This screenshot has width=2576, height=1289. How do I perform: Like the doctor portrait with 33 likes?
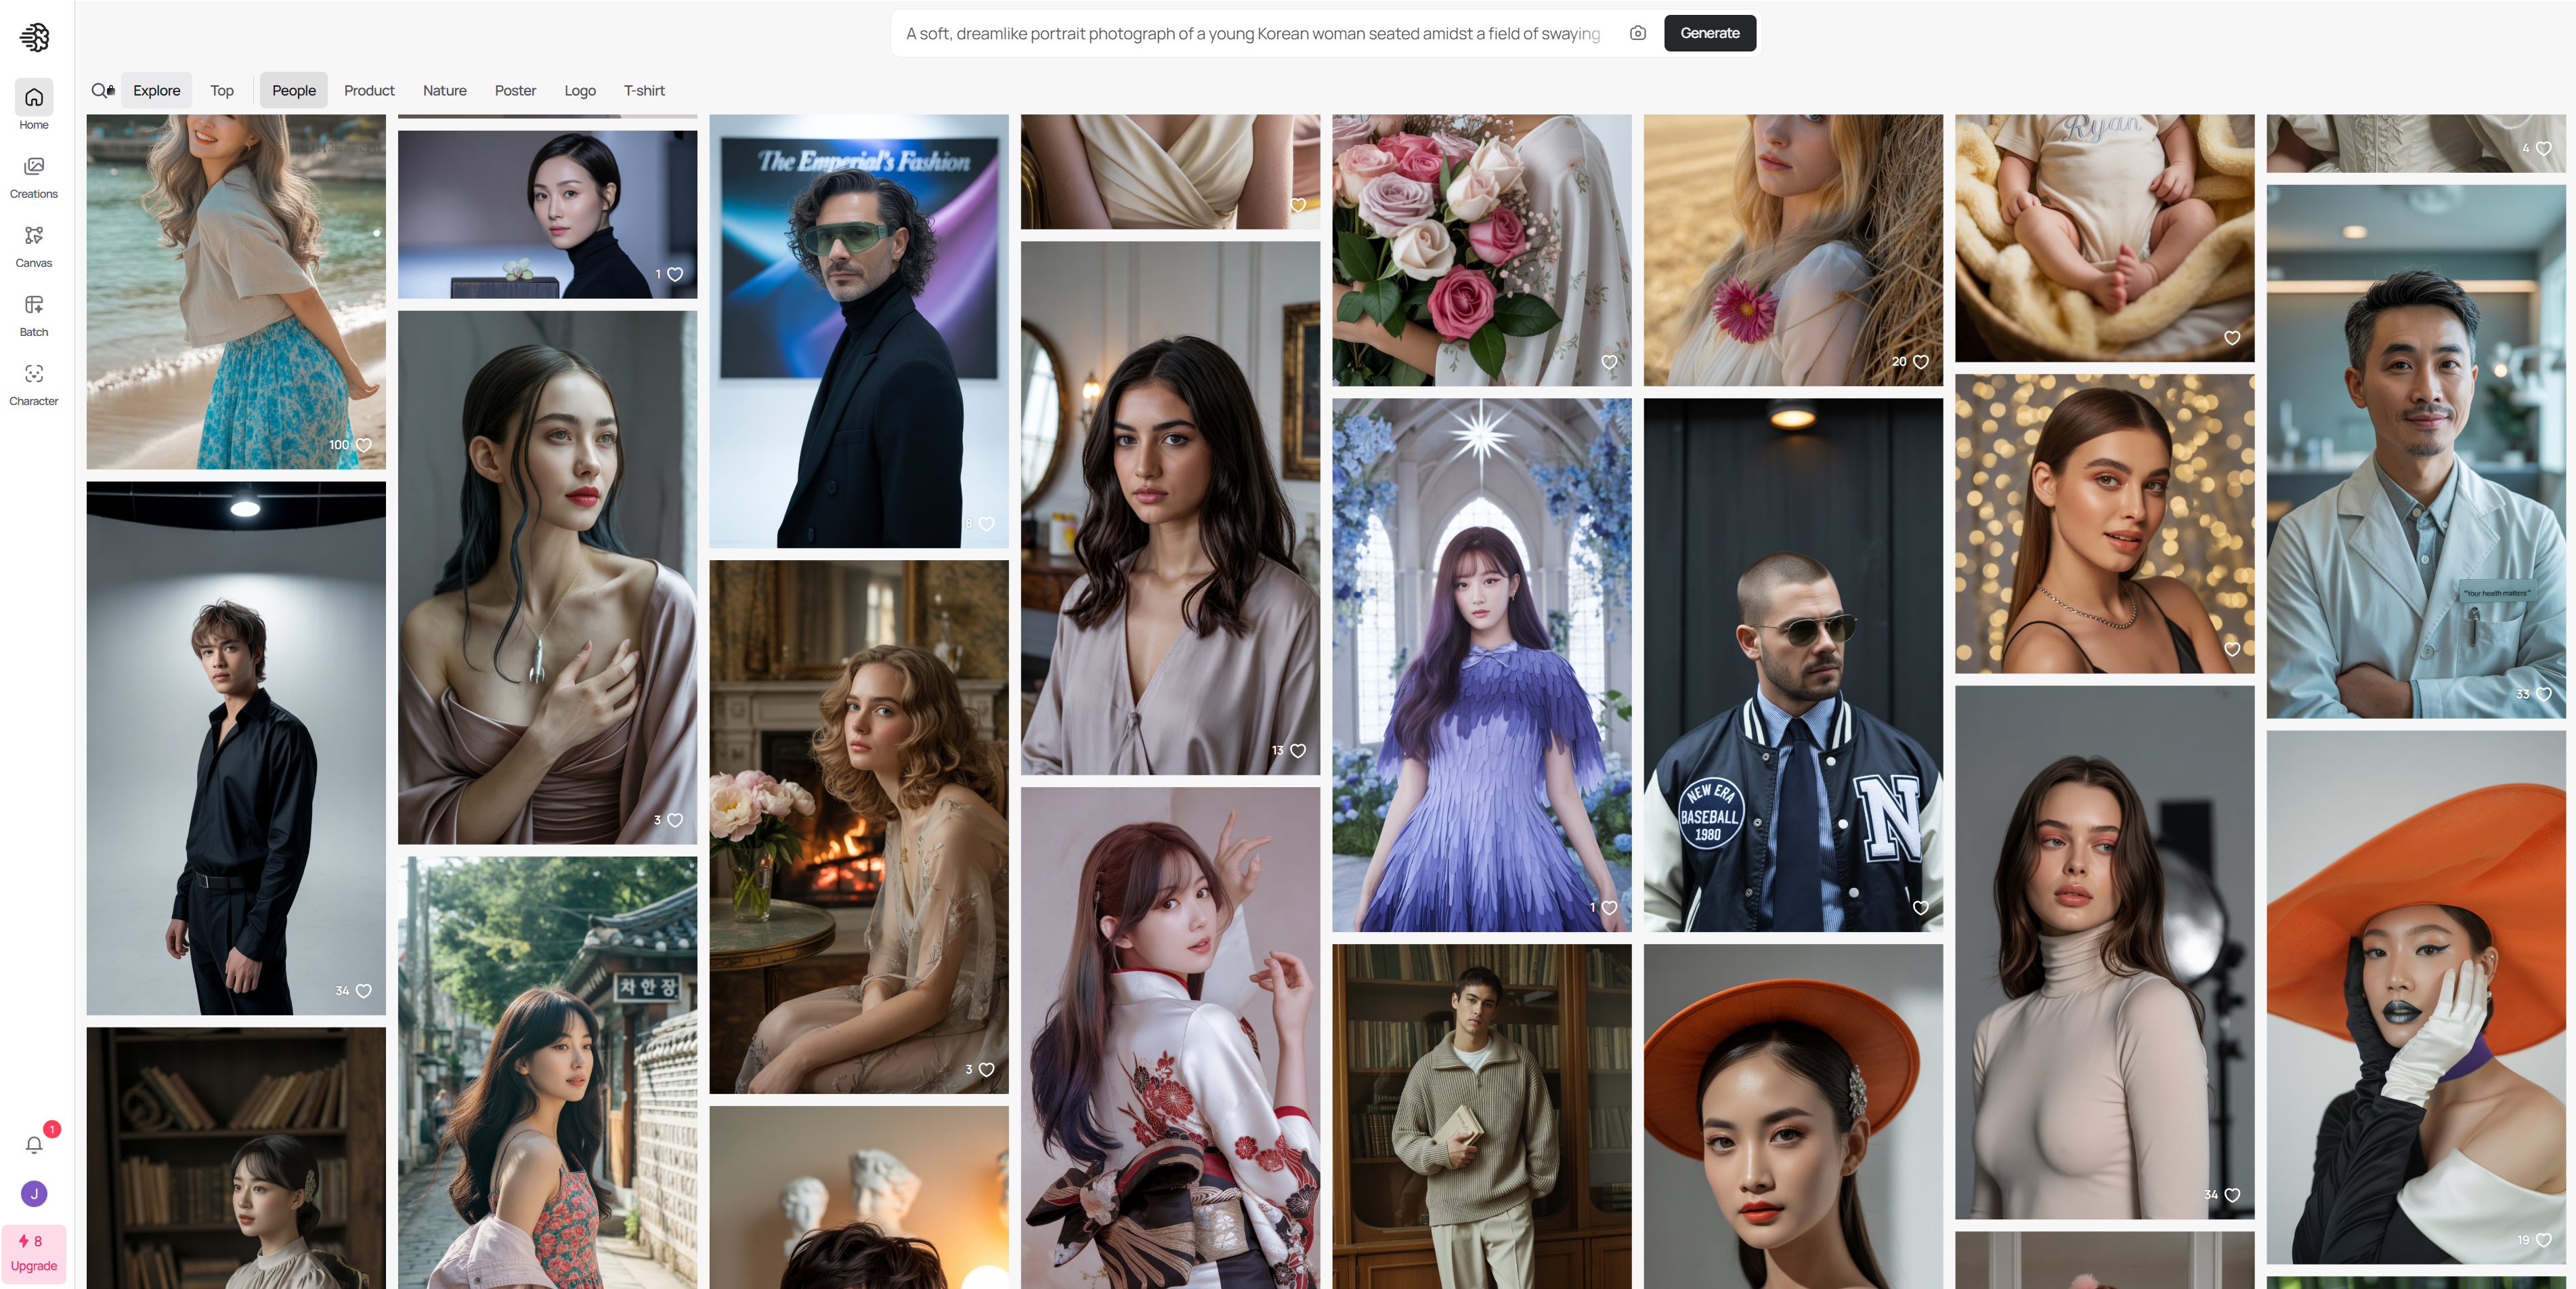pos(2543,693)
